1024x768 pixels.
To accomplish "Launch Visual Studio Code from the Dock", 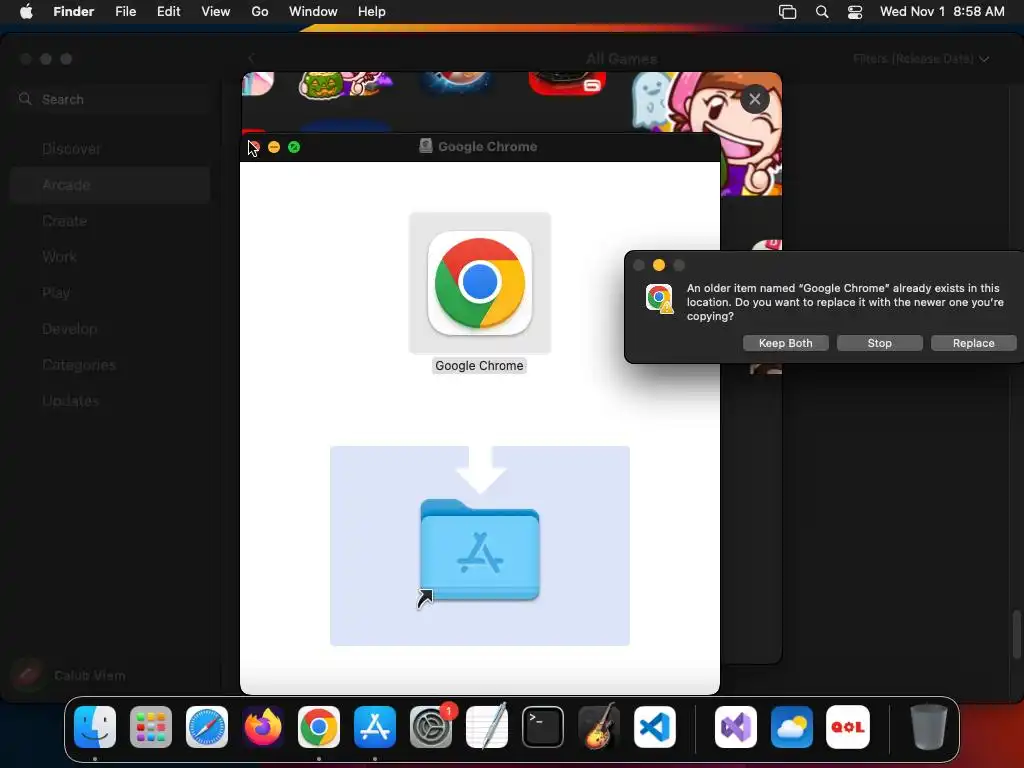I will coord(654,727).
